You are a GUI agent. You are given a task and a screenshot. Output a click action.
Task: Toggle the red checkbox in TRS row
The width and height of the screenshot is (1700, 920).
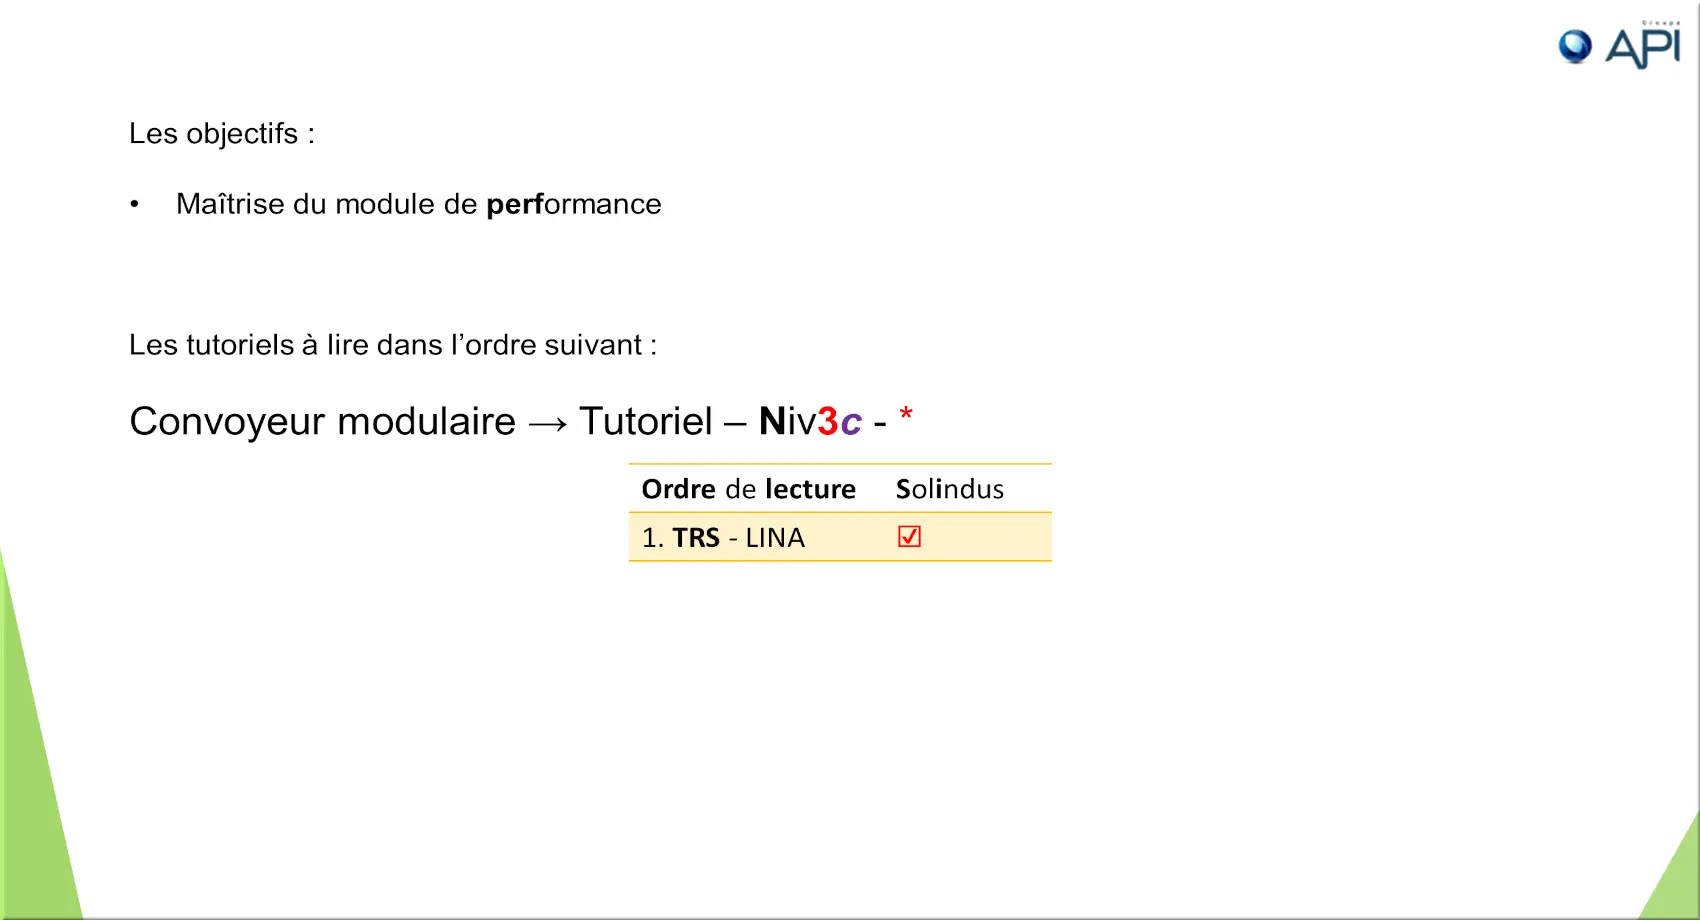coord(909,537)
